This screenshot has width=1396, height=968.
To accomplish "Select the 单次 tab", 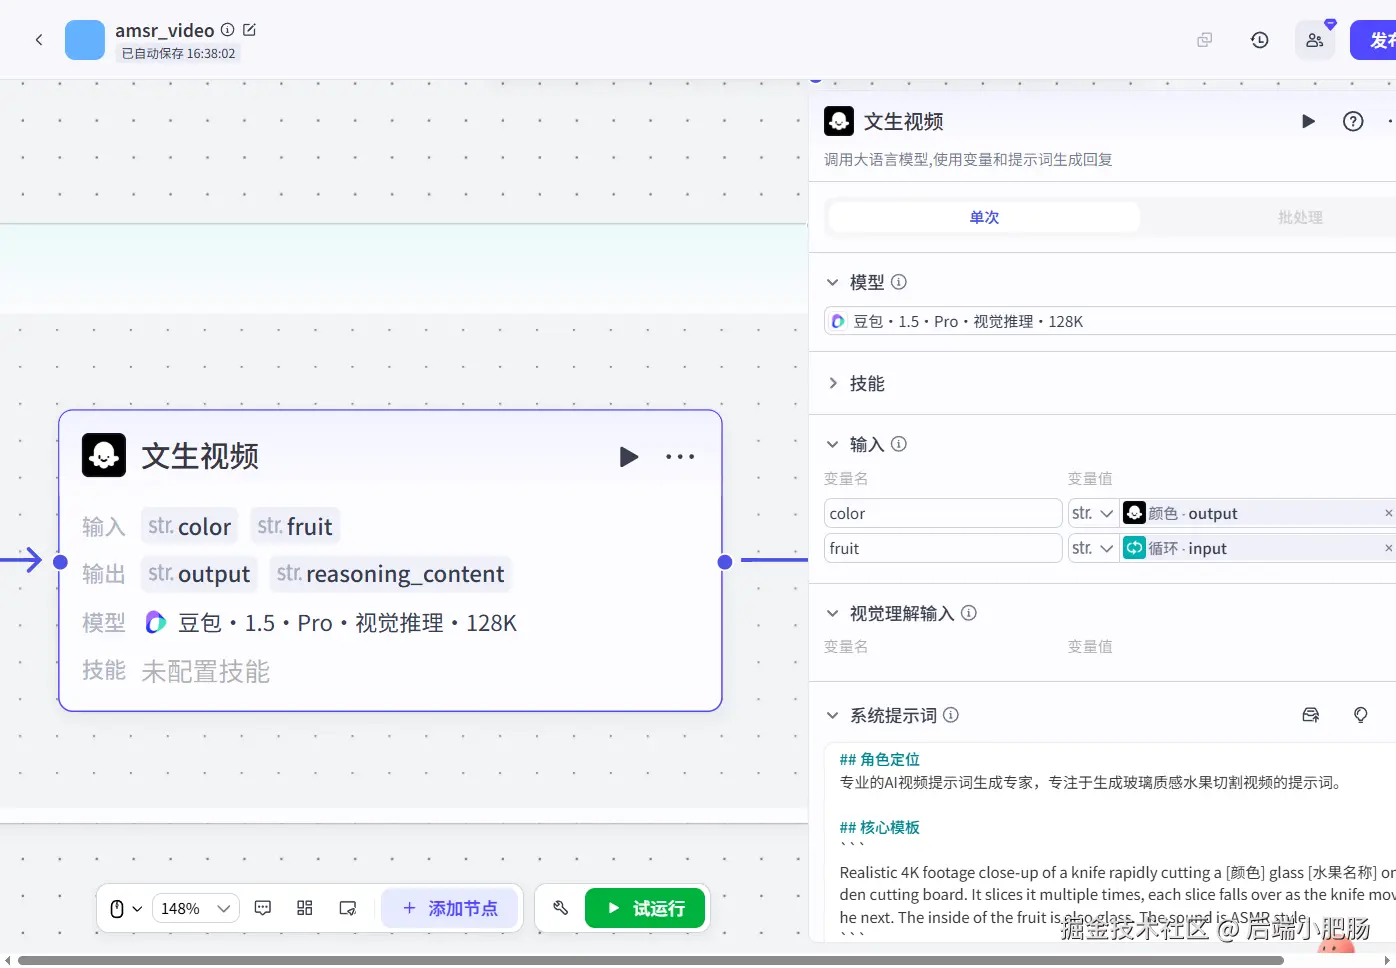I will tap(984, 217).
